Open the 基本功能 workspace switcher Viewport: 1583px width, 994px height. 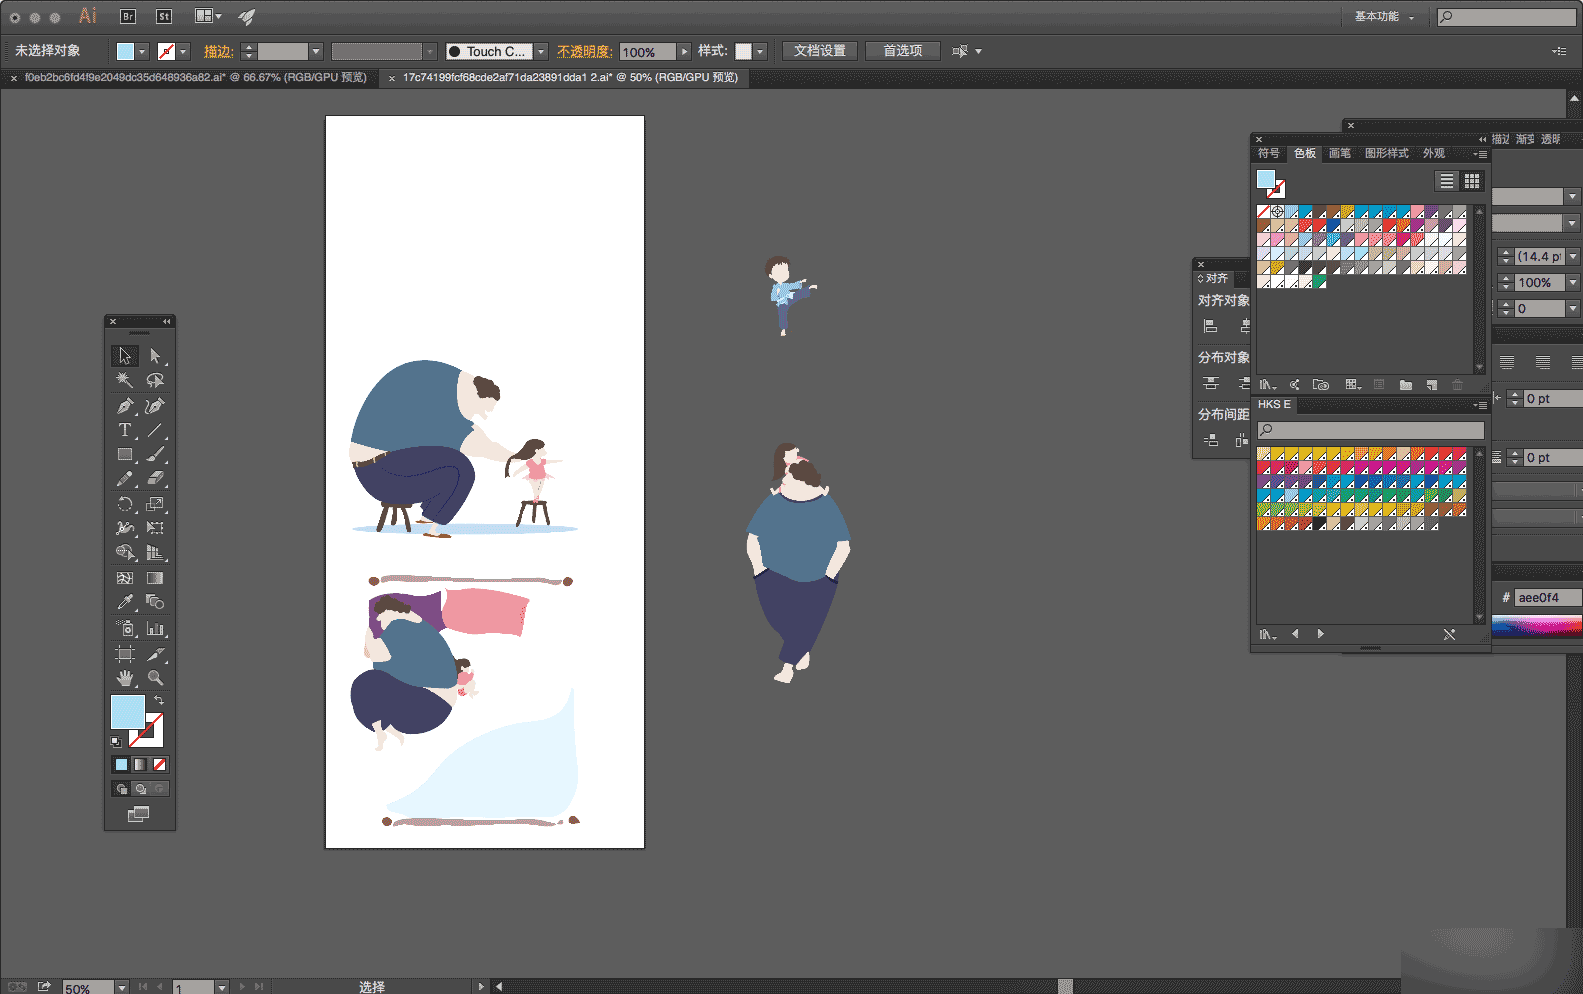click(1384, 17)
